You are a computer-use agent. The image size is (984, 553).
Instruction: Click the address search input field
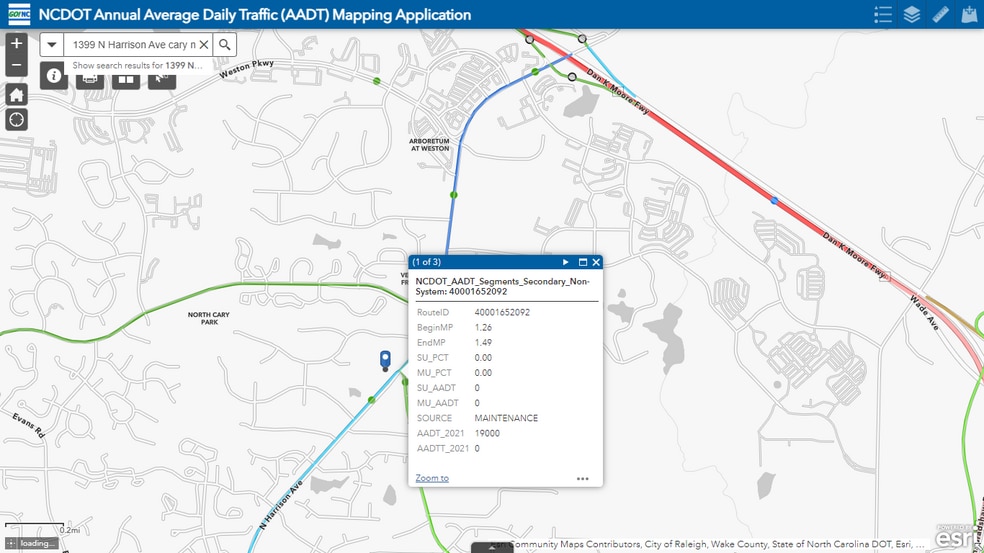(x=133, y=45)
